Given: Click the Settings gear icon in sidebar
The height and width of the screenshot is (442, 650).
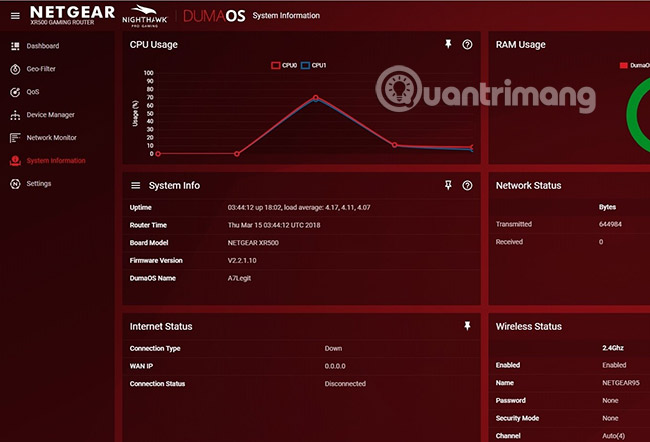Looking at the screenshot, I should (x=15, y=184).
